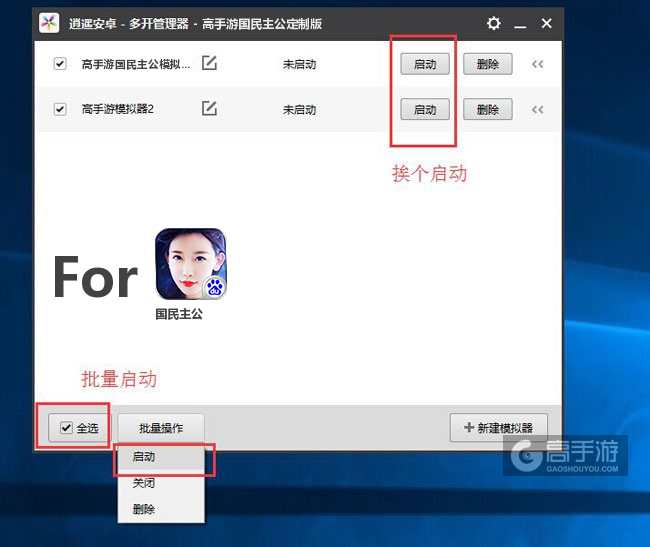The height and width of the screenshot is (547, 650).
Task: Open the 批量操作 batch operations dropdown
Action: coord(161,428)
